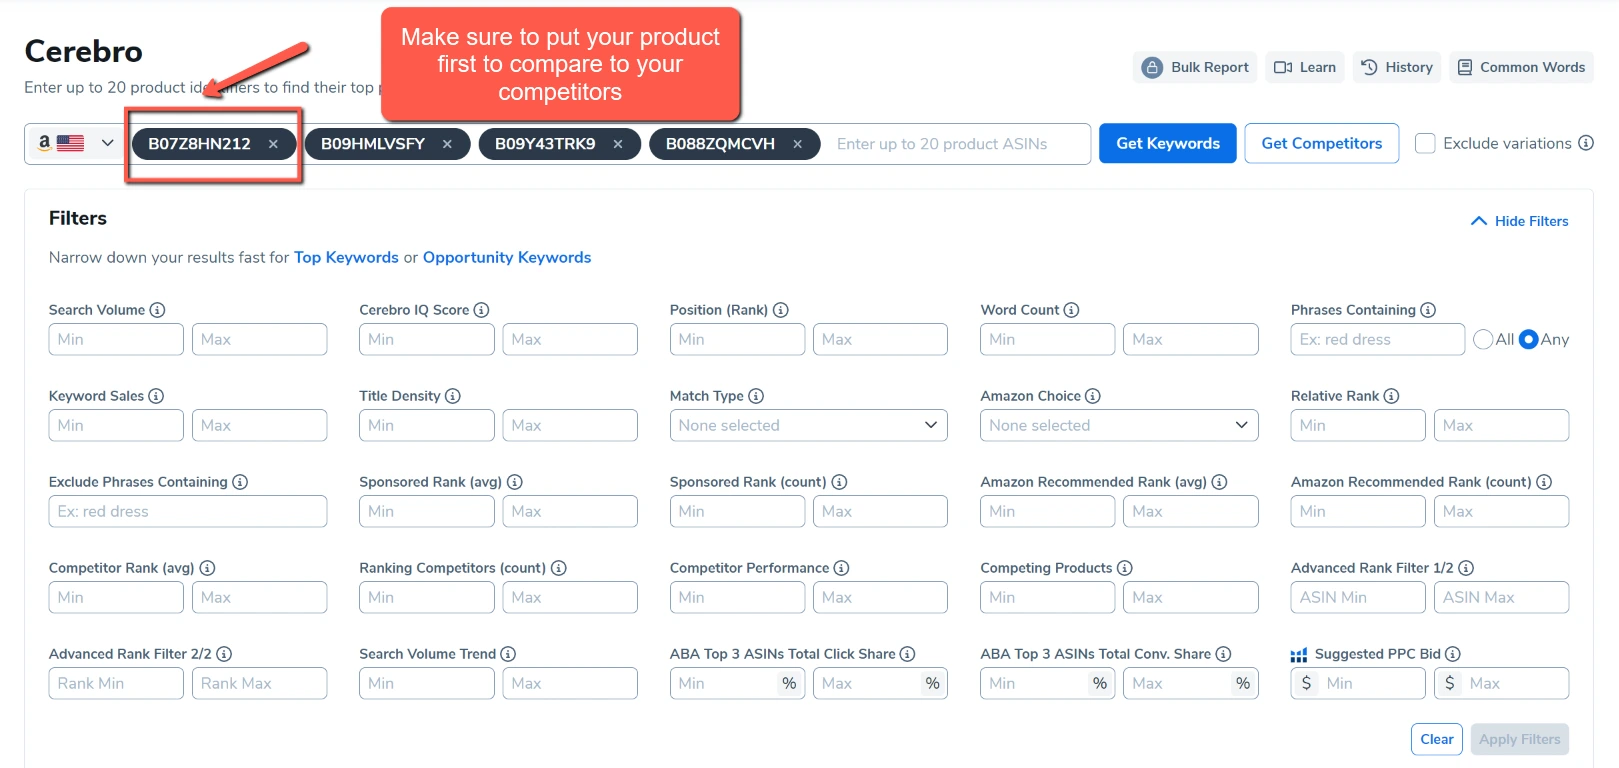This screenshot has width=1619, height=768.
Task: Follow the Top Keywords link
Action: (346, 257)
